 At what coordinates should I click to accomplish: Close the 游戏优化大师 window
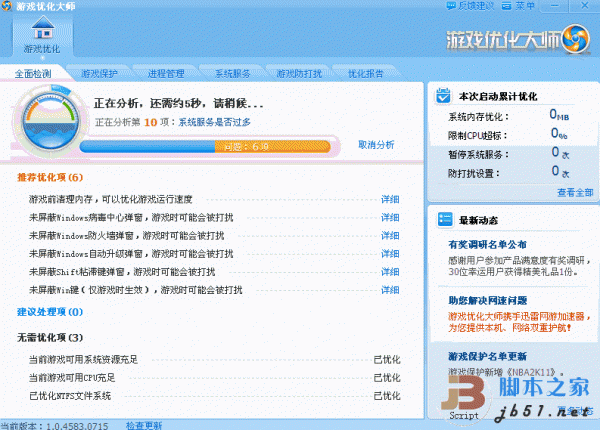pyautogui.click(x=585, y=6)
